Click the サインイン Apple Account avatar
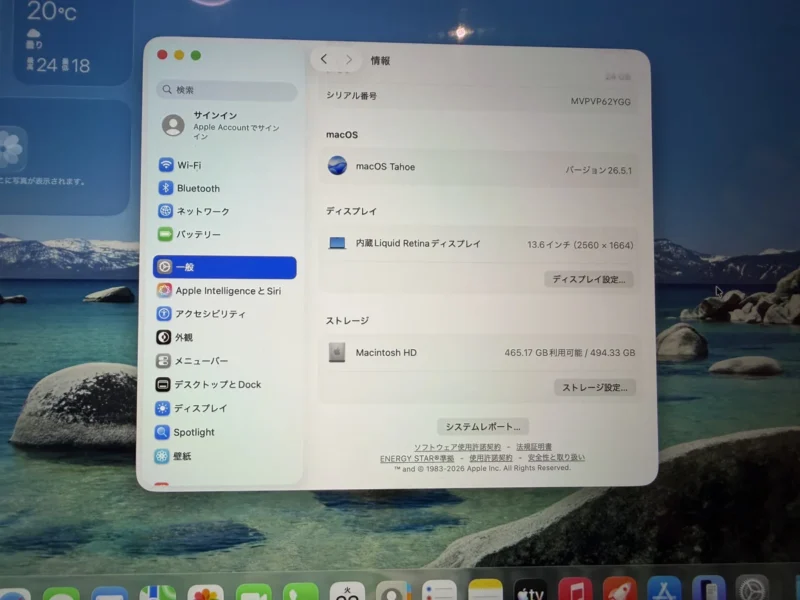The width and height of the screenshot is (800, 600). point(173,125)
